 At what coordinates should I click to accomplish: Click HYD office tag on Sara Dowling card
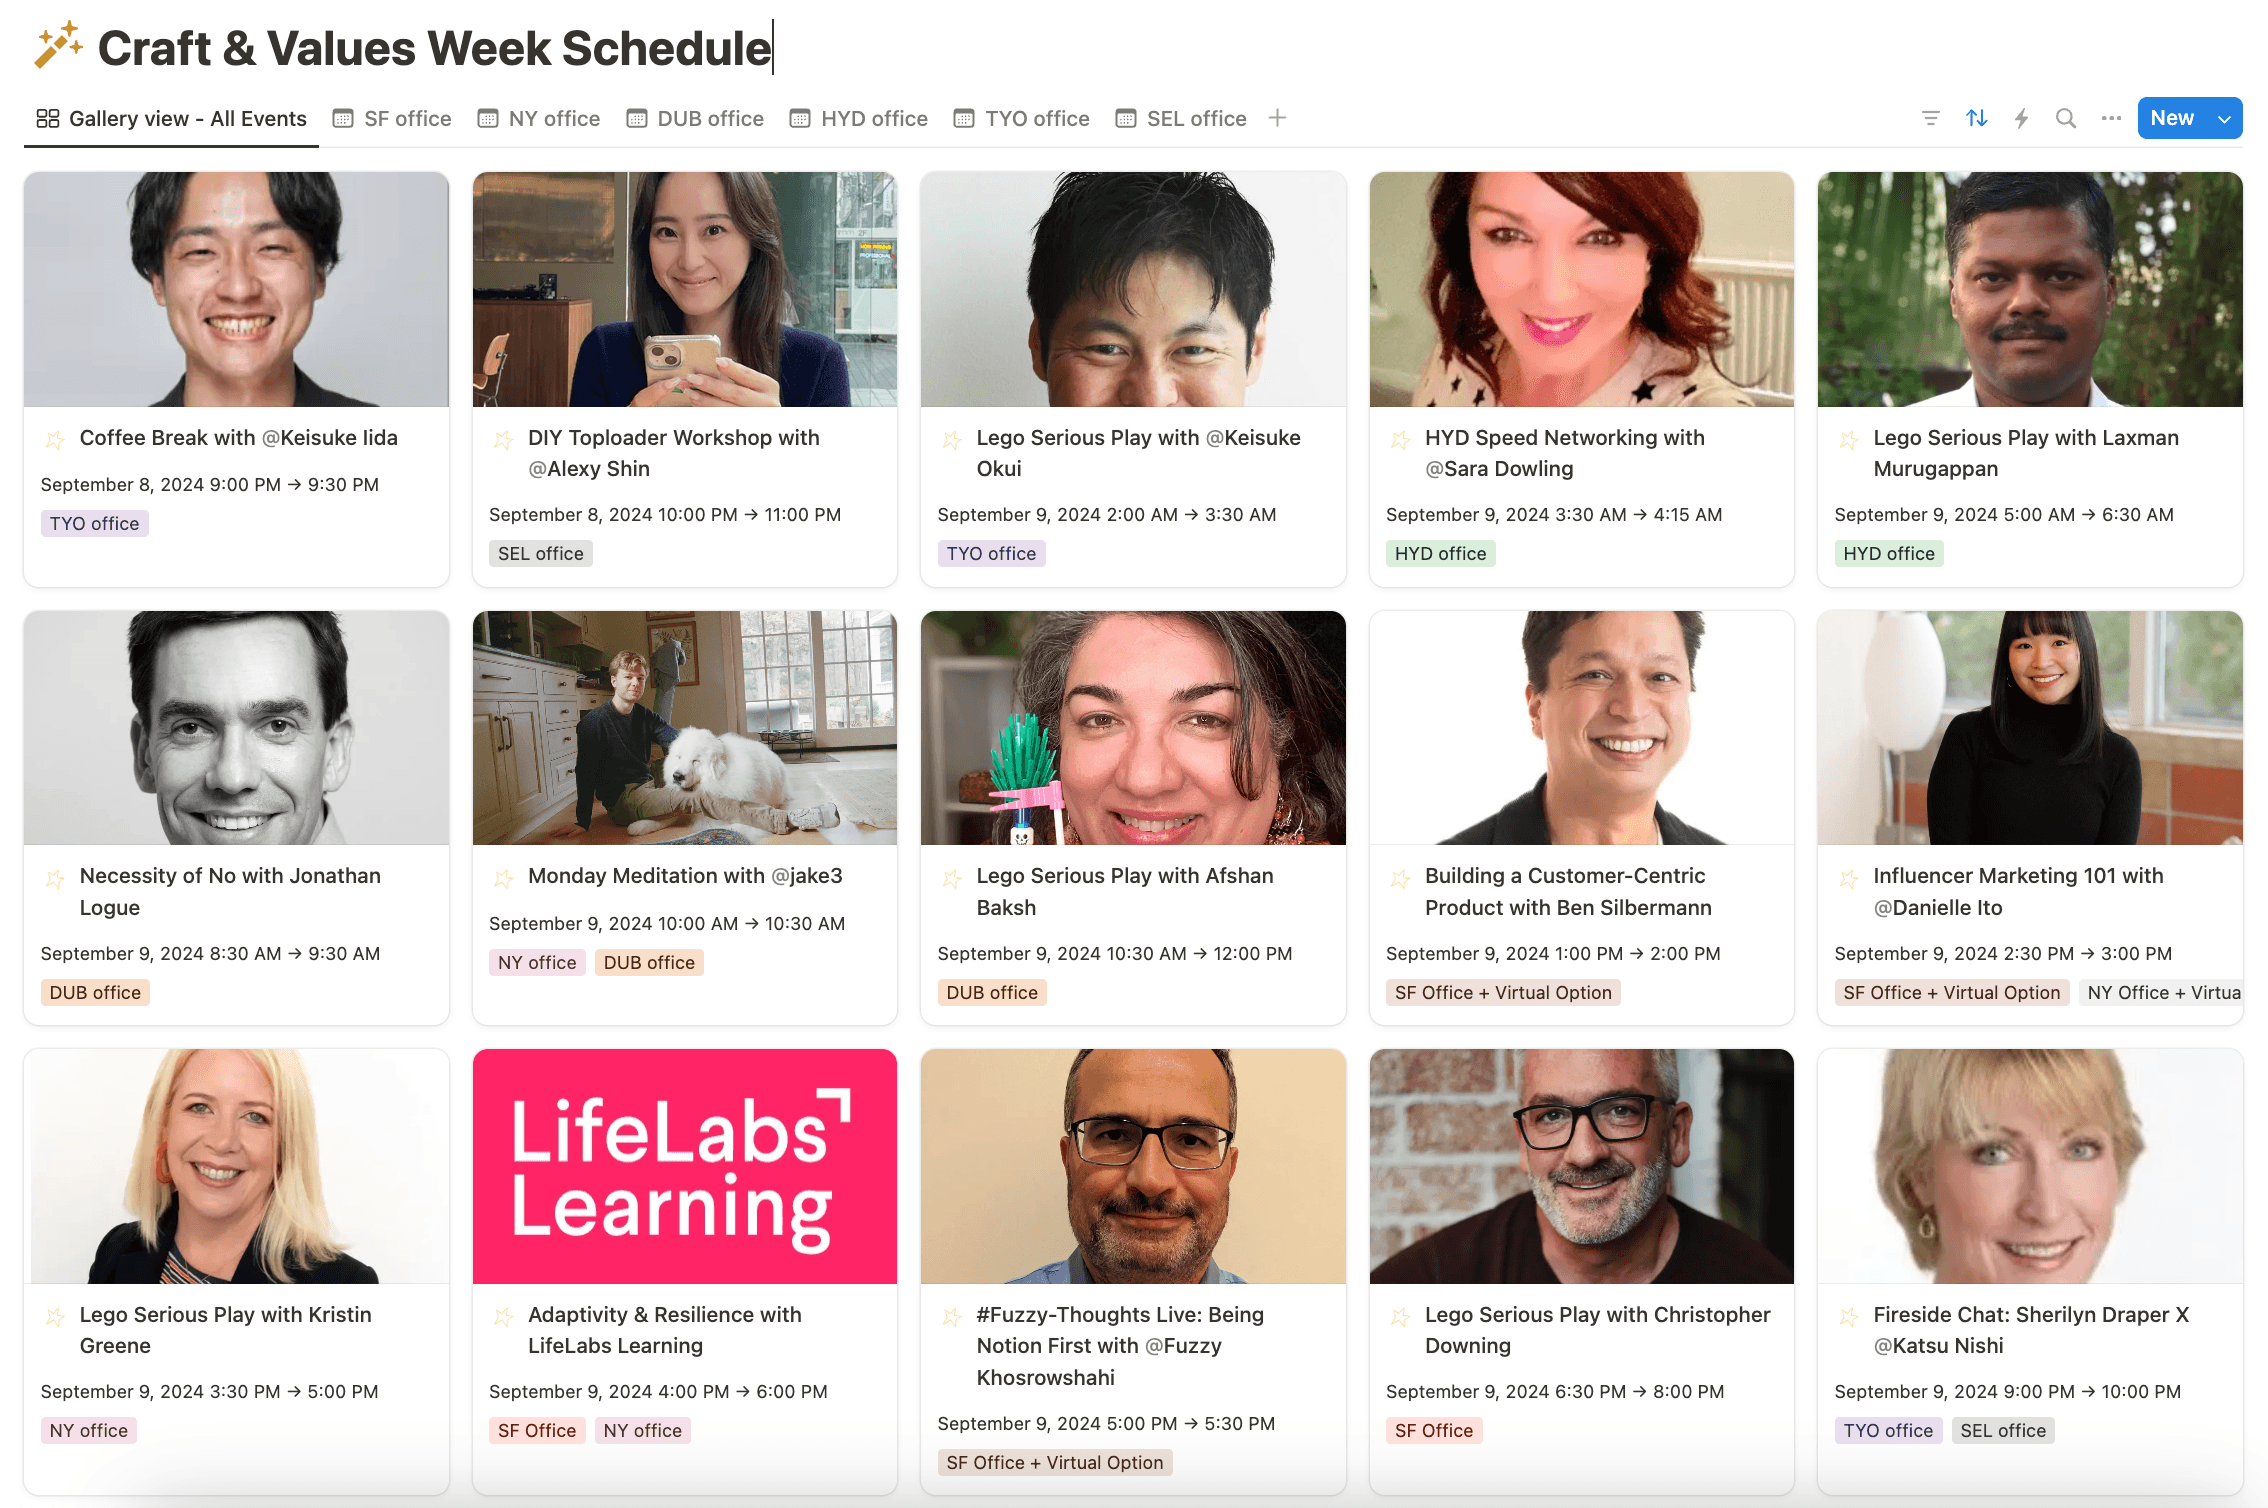click(x=1440, y=554)
